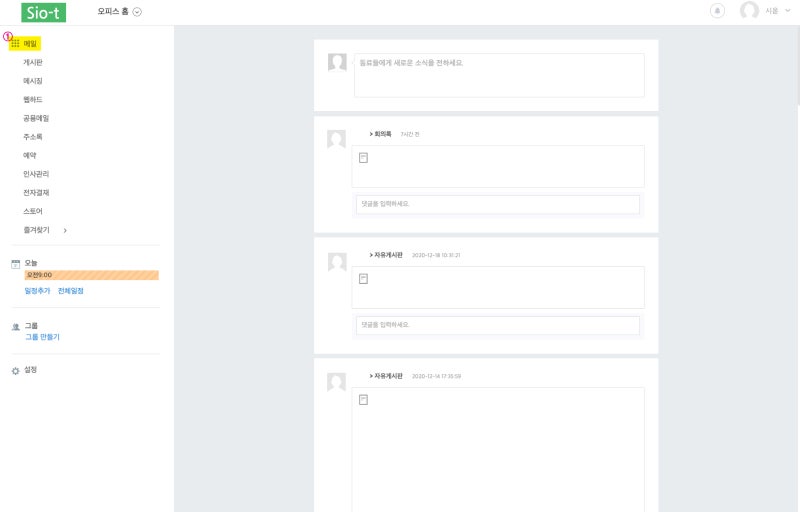Open 웹하드 from the sidebar
The height and width of the screenshot is (512, 800).
tap(33, 99)
